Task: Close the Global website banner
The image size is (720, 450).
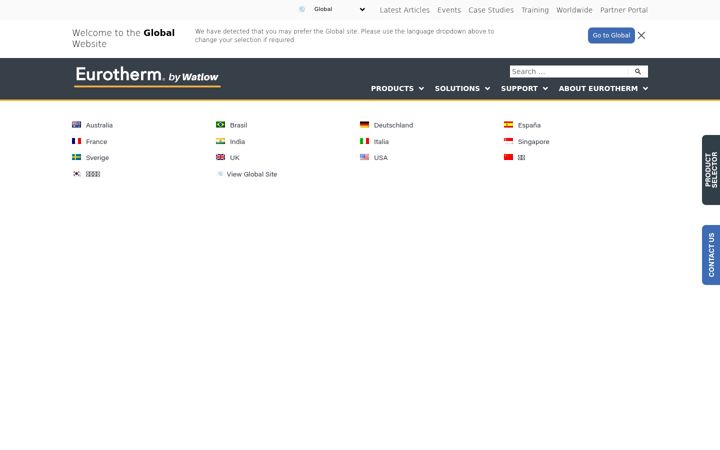Action: [641, 35]
